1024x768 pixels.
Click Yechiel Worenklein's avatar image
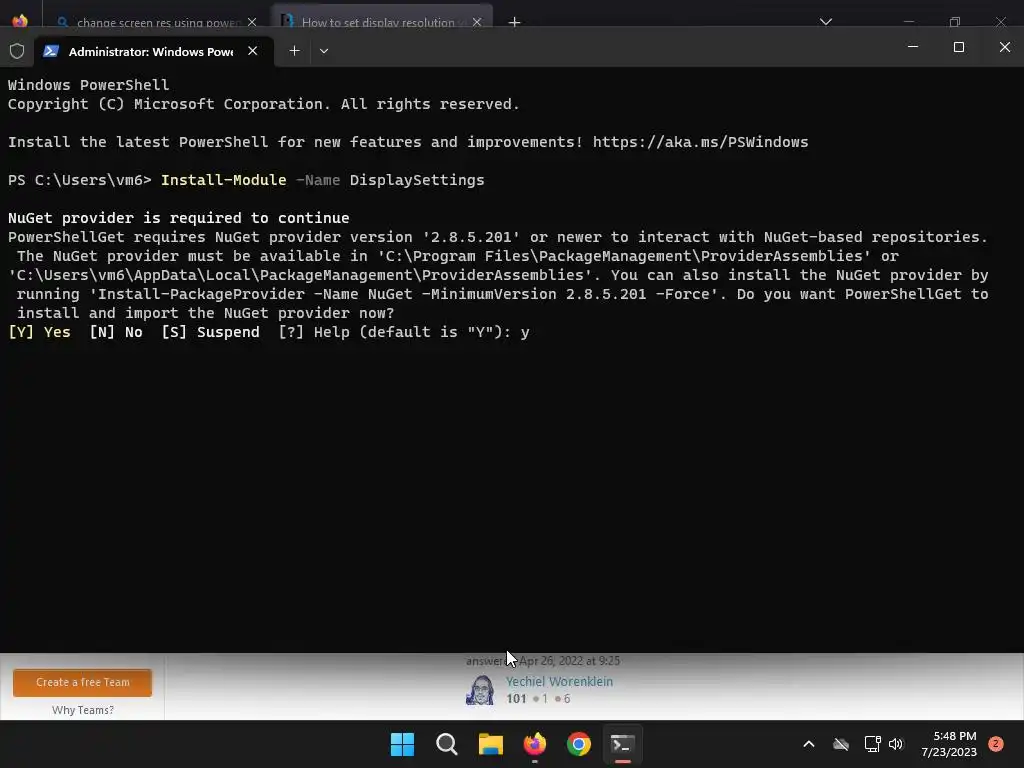pyautogui.click(x=480, y=690)
